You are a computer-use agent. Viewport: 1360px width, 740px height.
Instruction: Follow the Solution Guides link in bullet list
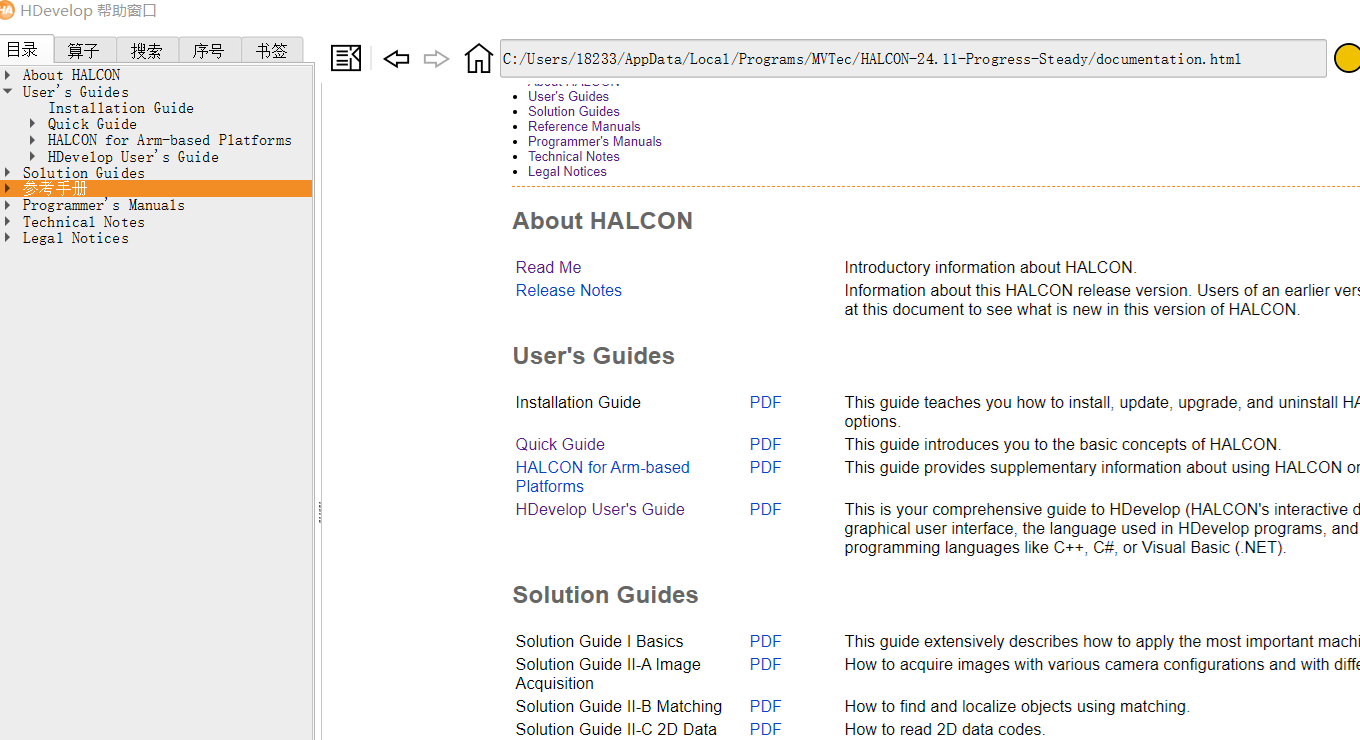(574, 112)
